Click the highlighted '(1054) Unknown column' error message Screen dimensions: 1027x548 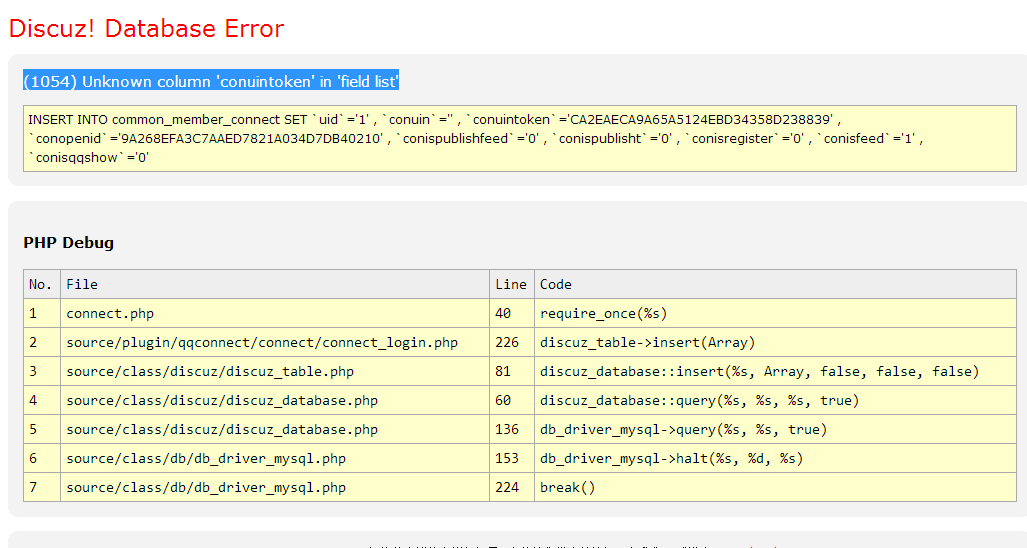[211, 81]
